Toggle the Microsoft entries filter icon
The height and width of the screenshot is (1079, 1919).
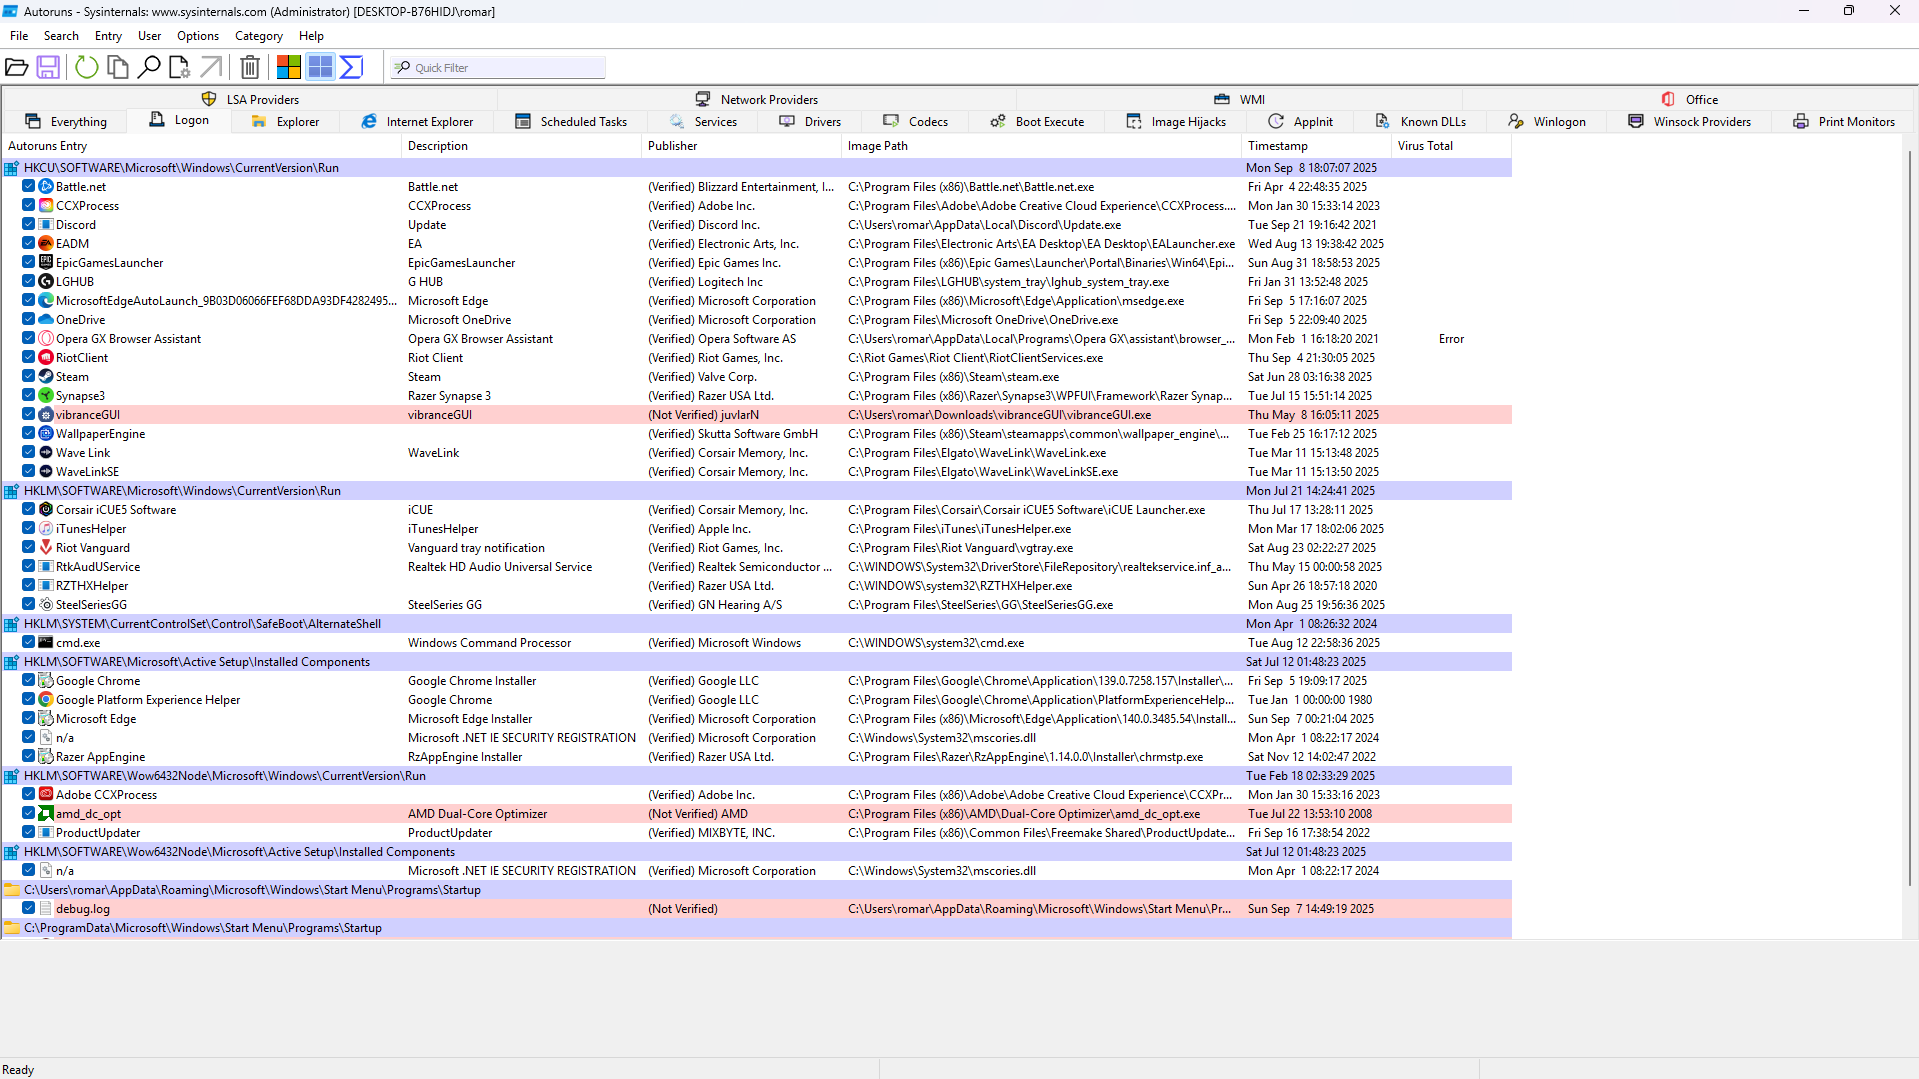click(288, 67)
